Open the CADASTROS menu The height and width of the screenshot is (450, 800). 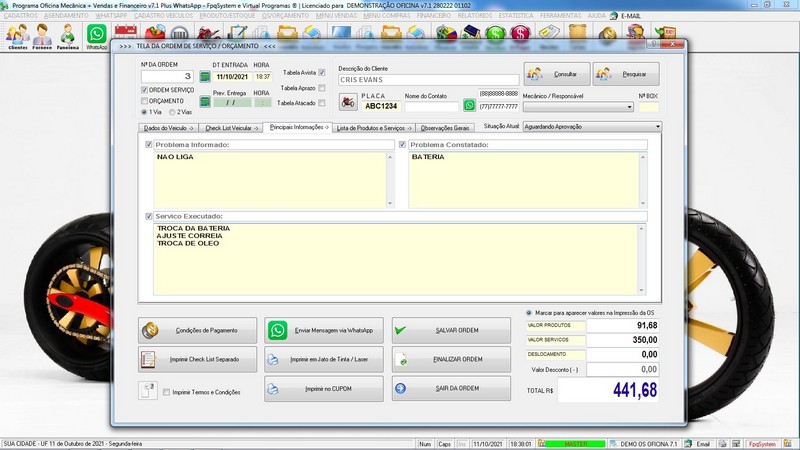point(20,16)
